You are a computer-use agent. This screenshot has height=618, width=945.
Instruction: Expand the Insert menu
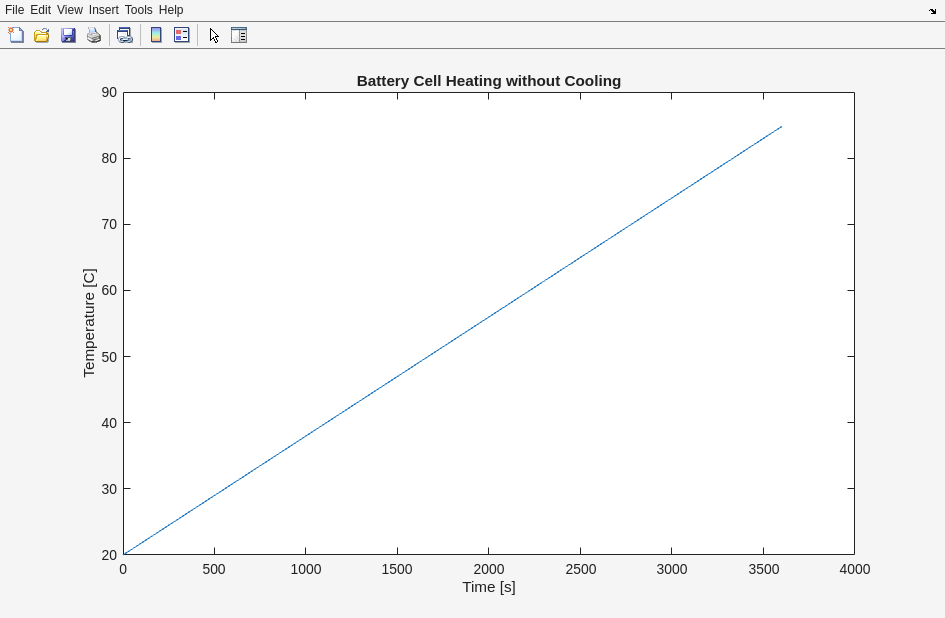(103, 10)
